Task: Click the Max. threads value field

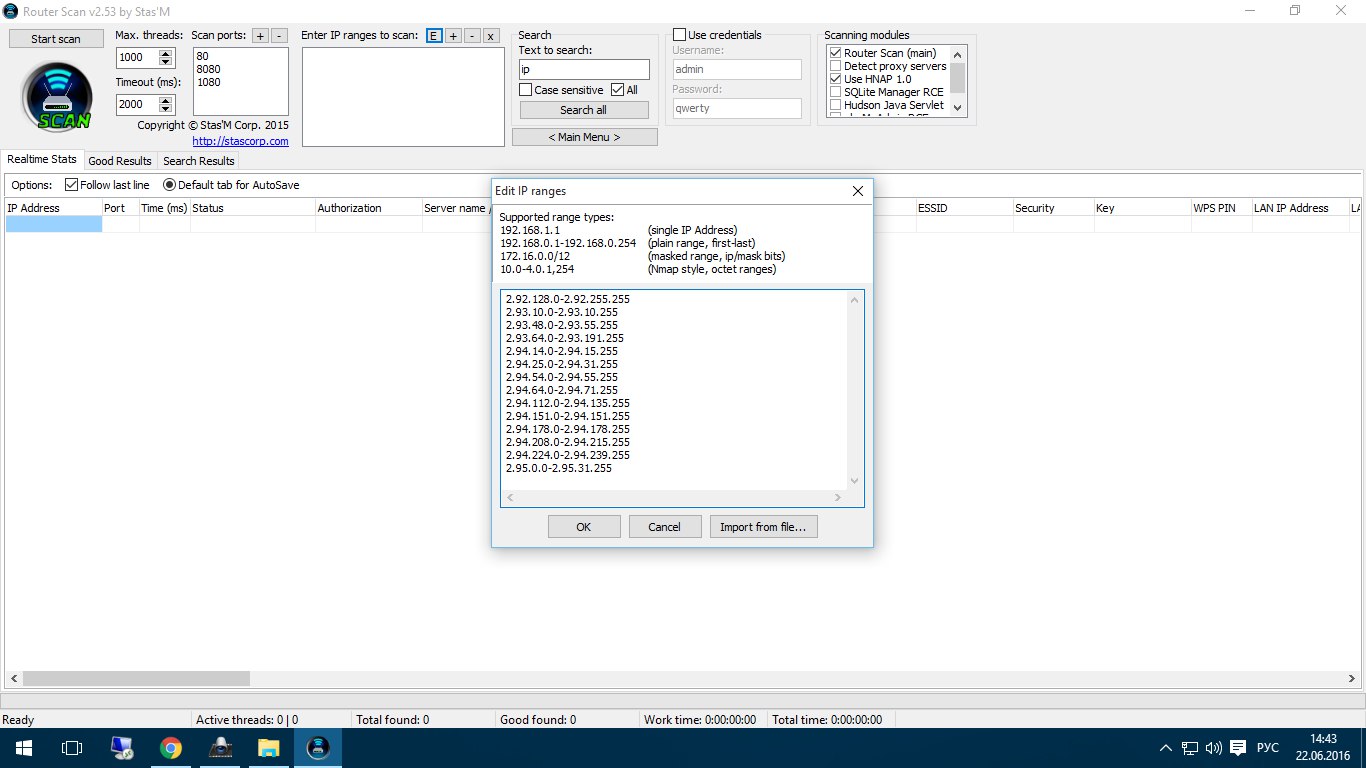Action: pyautogui.click(x=137, y=58)
